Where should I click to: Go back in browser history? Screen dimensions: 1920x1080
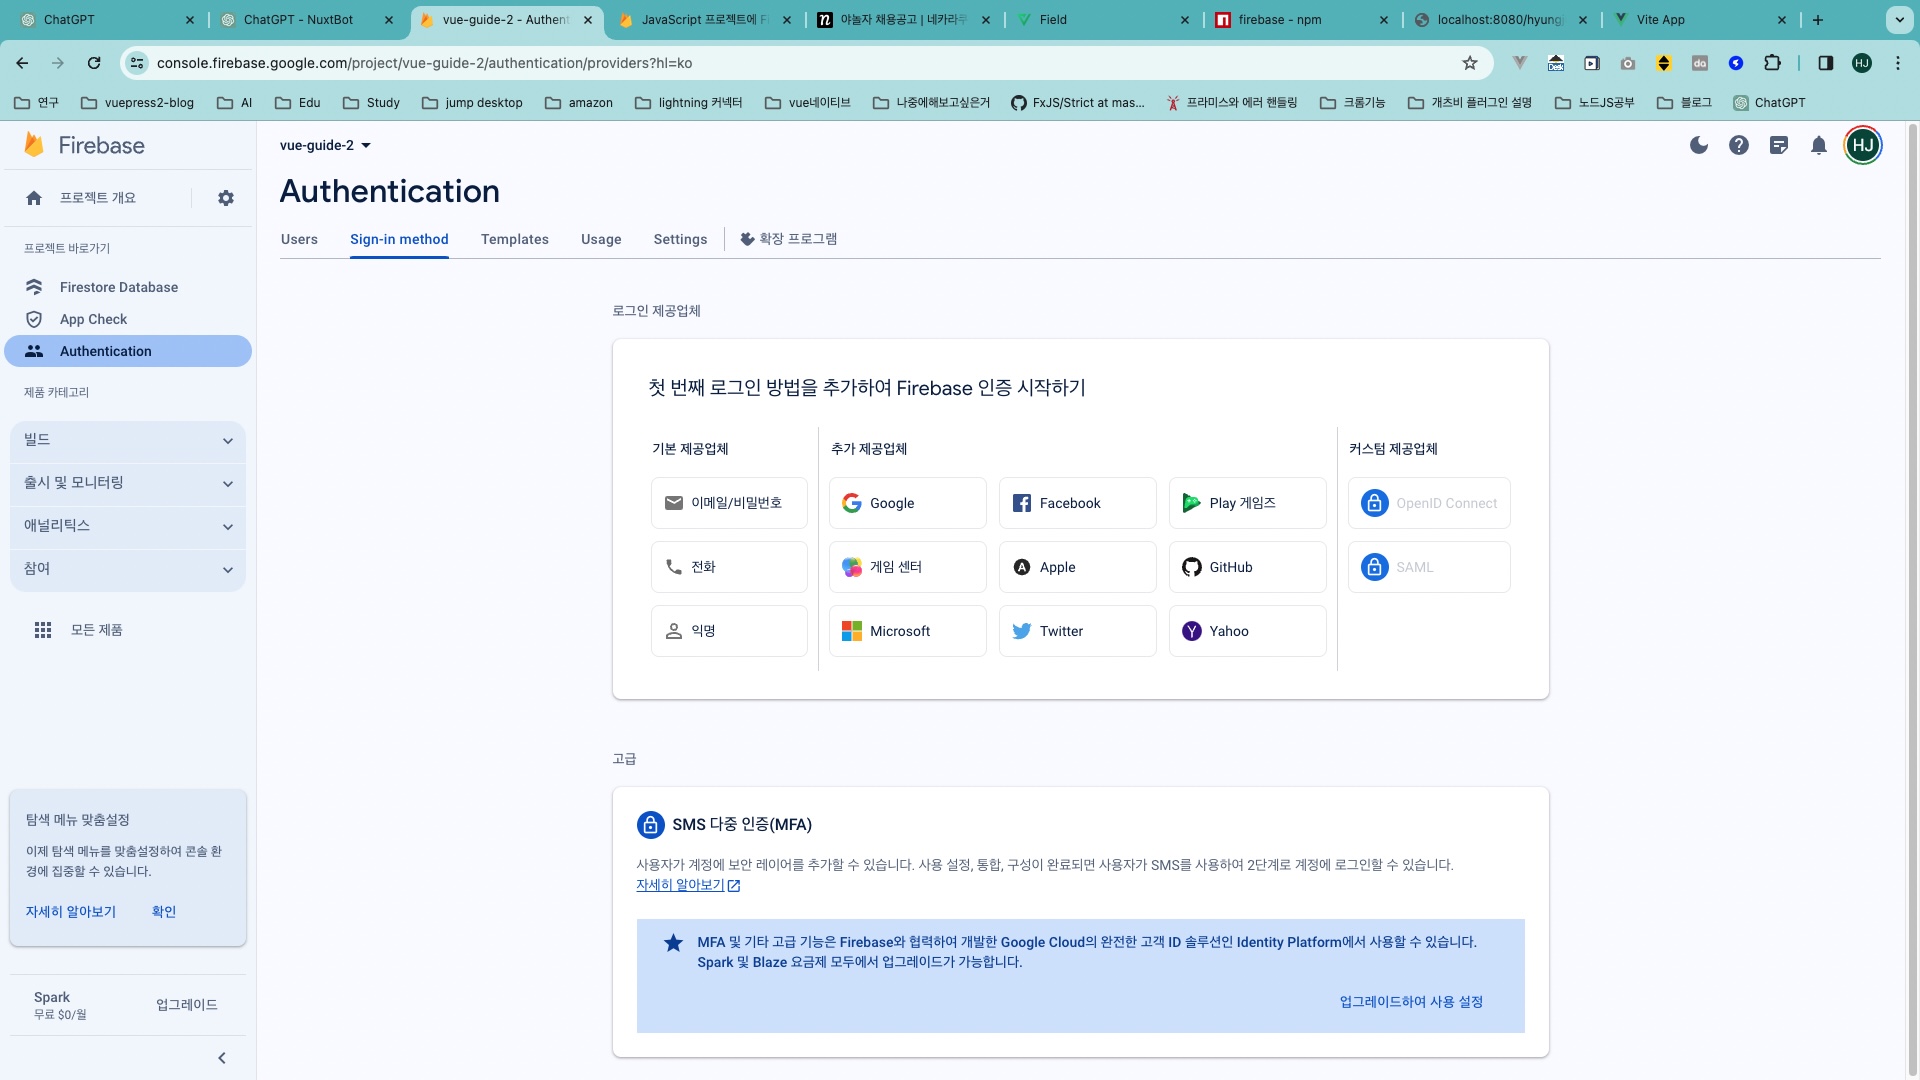pyautogui.click(x=22, y=63)
